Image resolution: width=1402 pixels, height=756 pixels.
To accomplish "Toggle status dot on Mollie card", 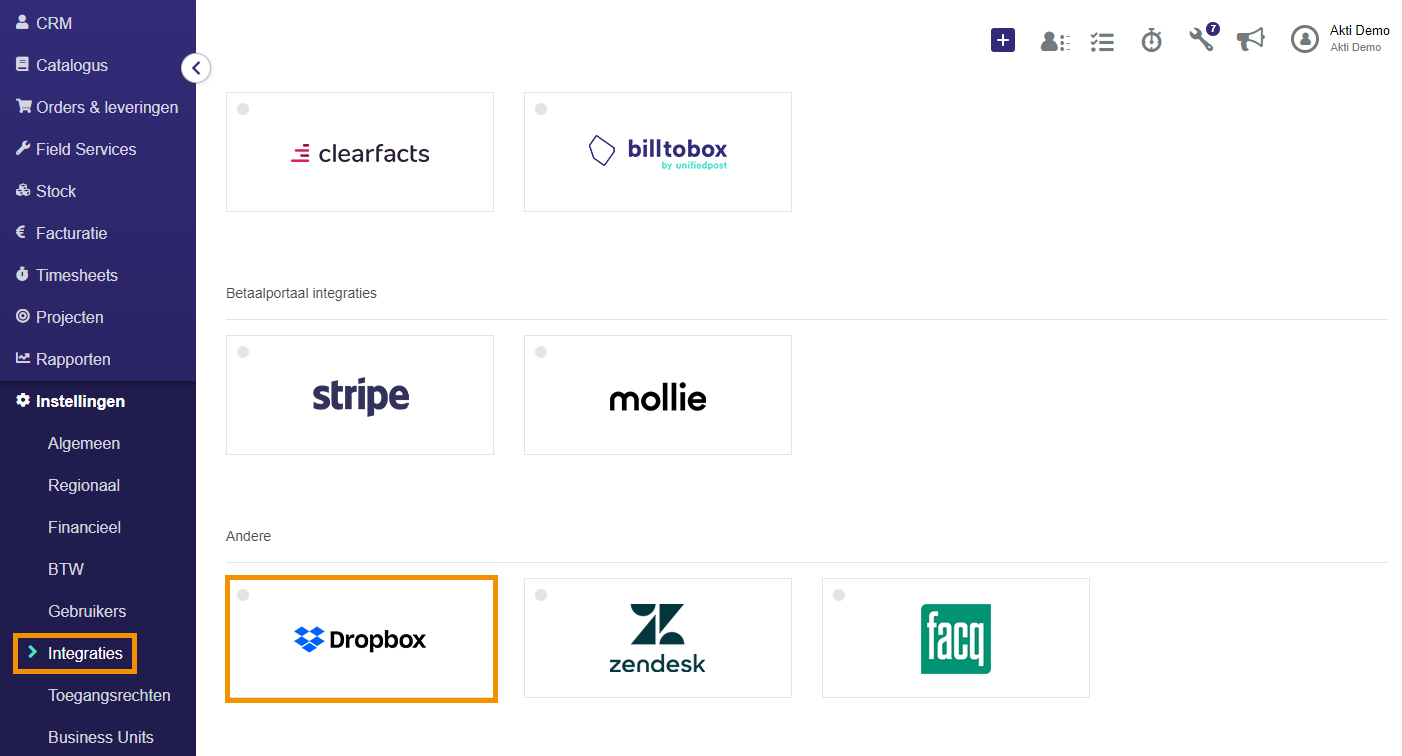I will click(x=541, y=352).
